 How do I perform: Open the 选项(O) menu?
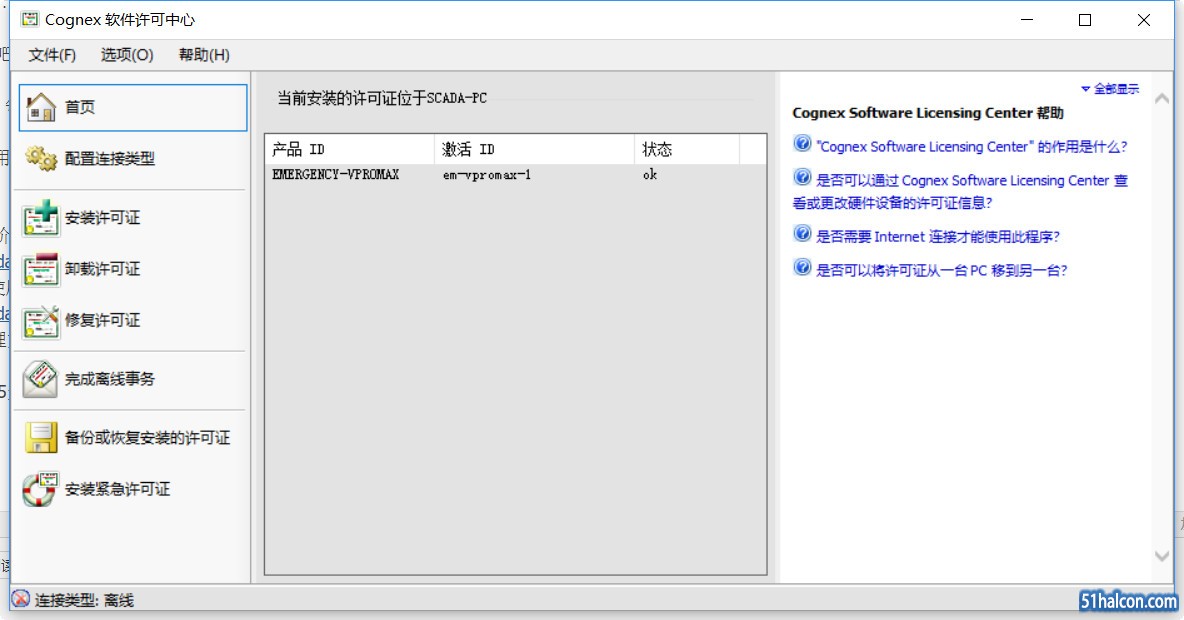127,55
